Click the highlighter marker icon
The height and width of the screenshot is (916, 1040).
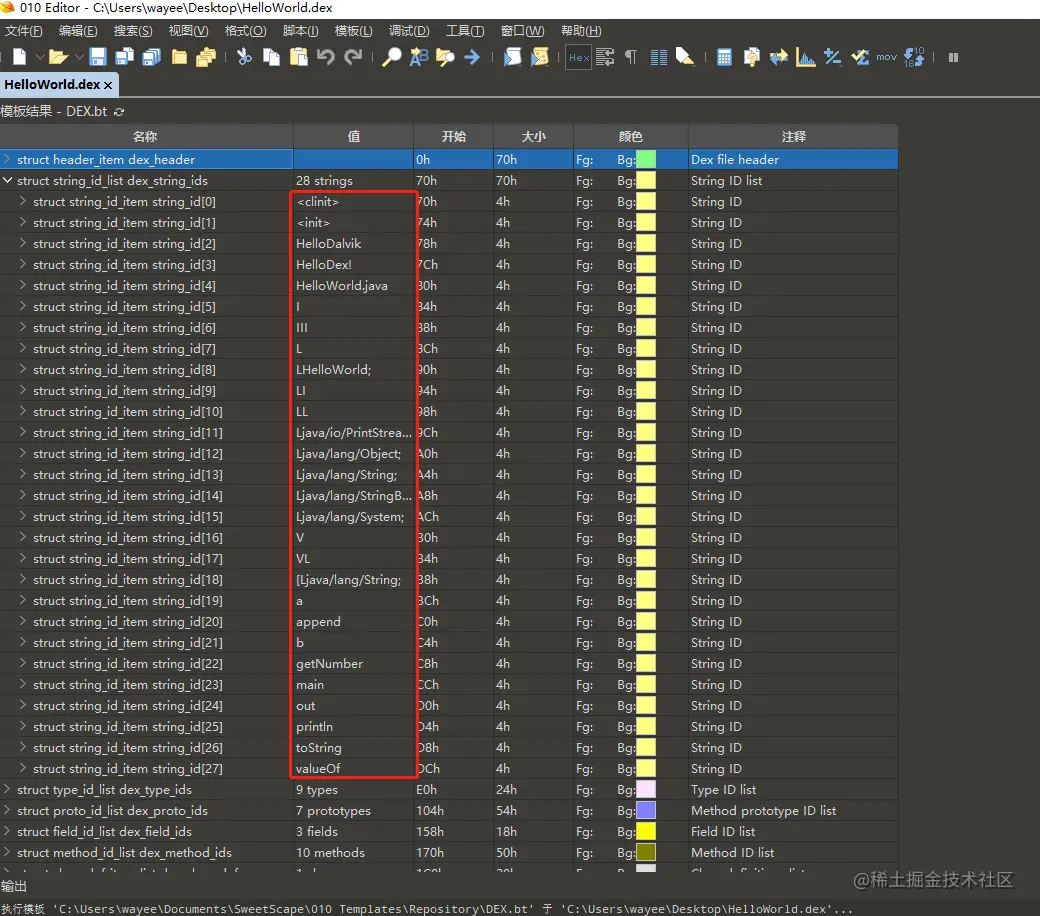click(685, 58)
